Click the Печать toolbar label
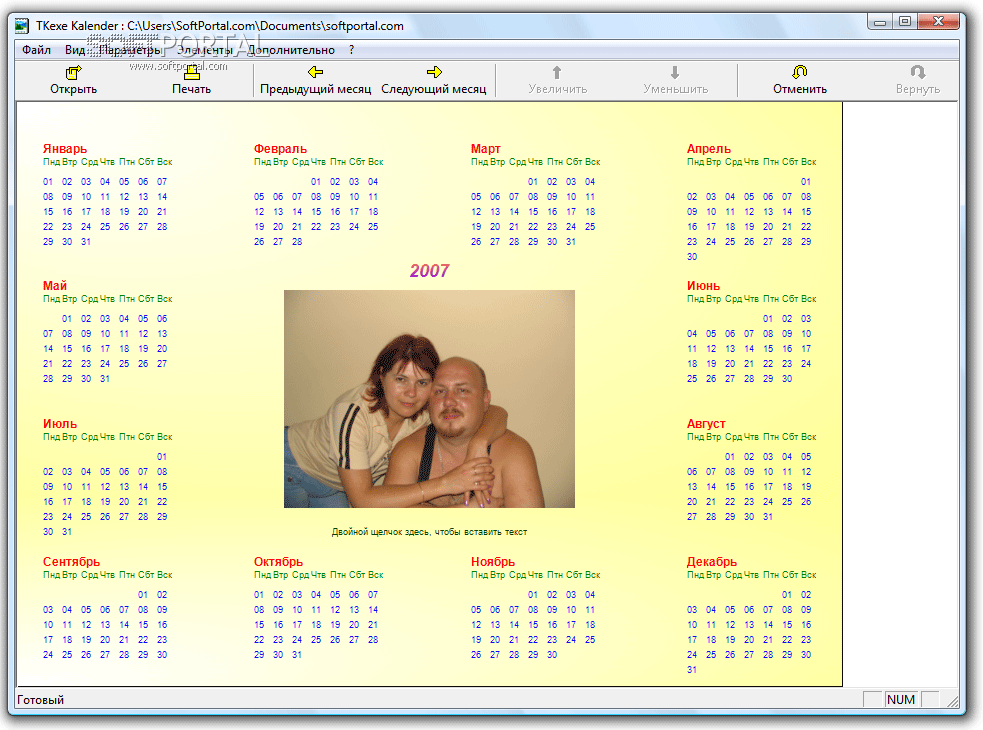 [x=191, y=89]
